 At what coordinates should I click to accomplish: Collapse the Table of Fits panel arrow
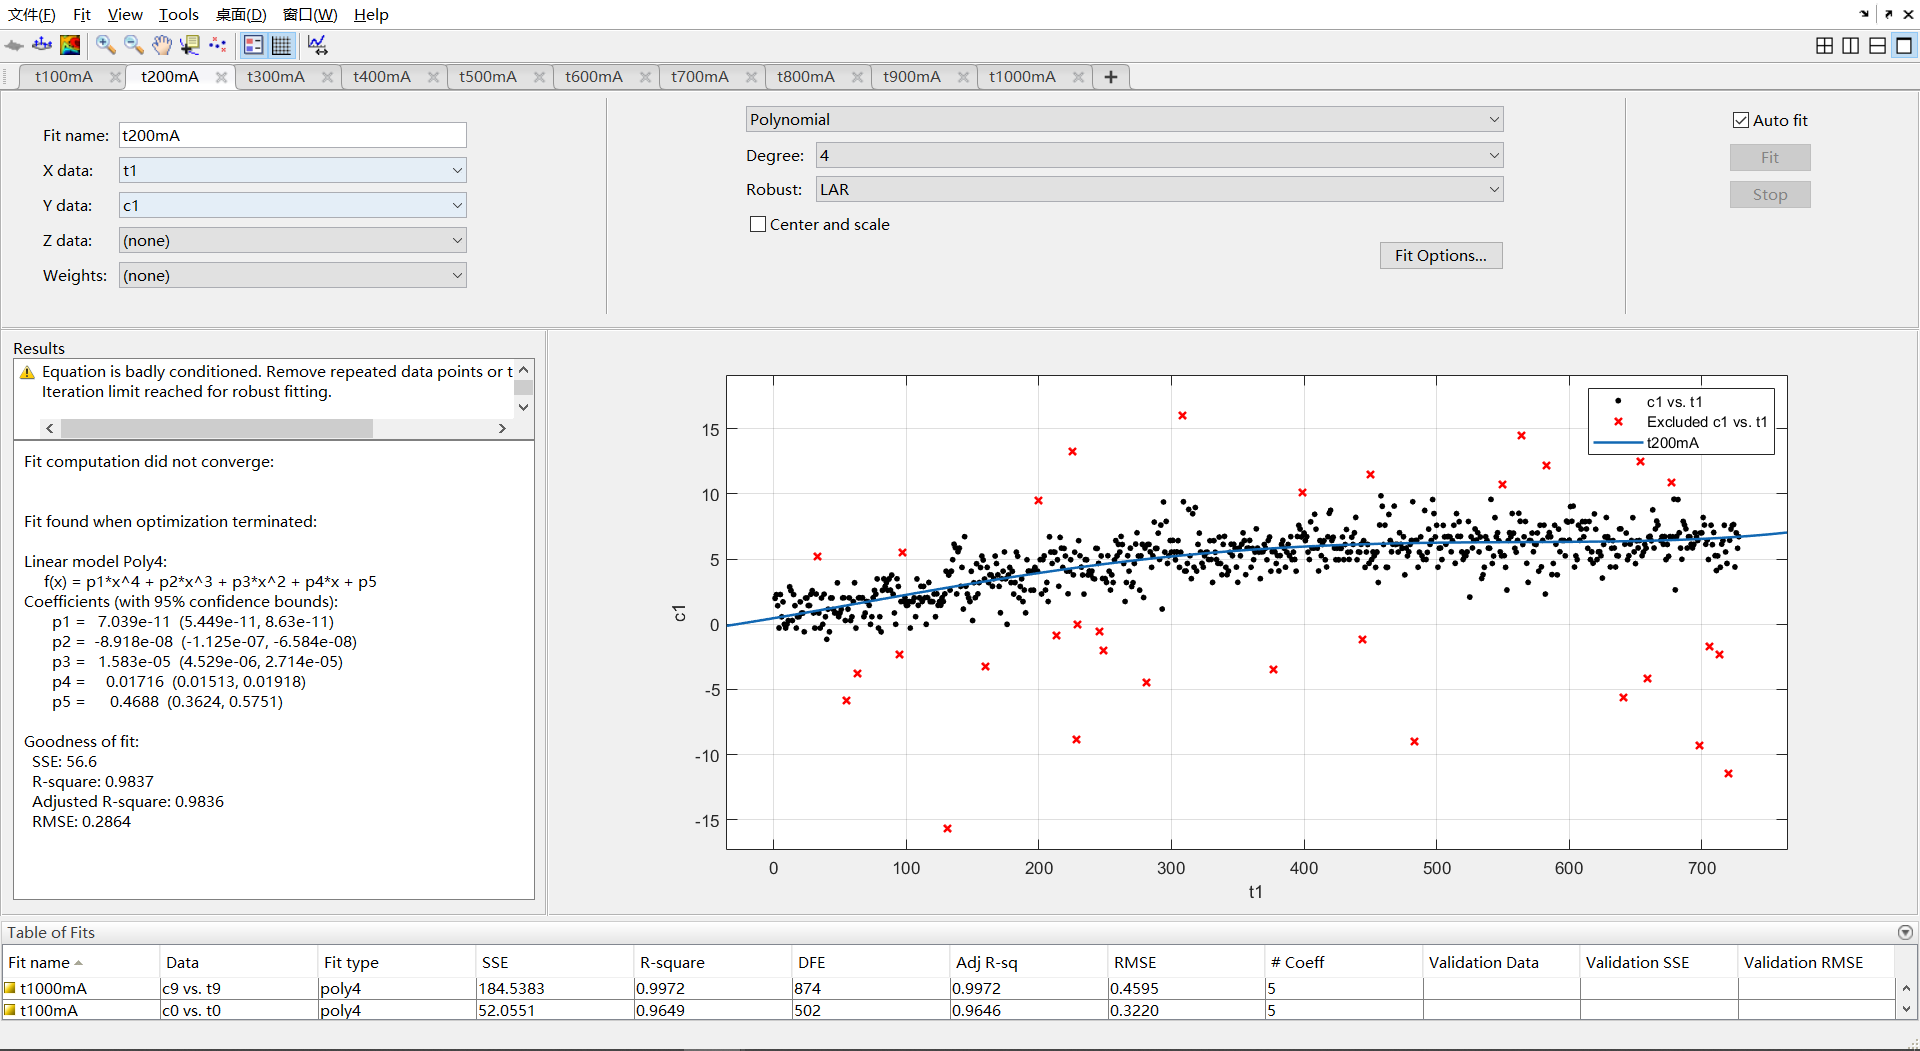(1905, 932)
